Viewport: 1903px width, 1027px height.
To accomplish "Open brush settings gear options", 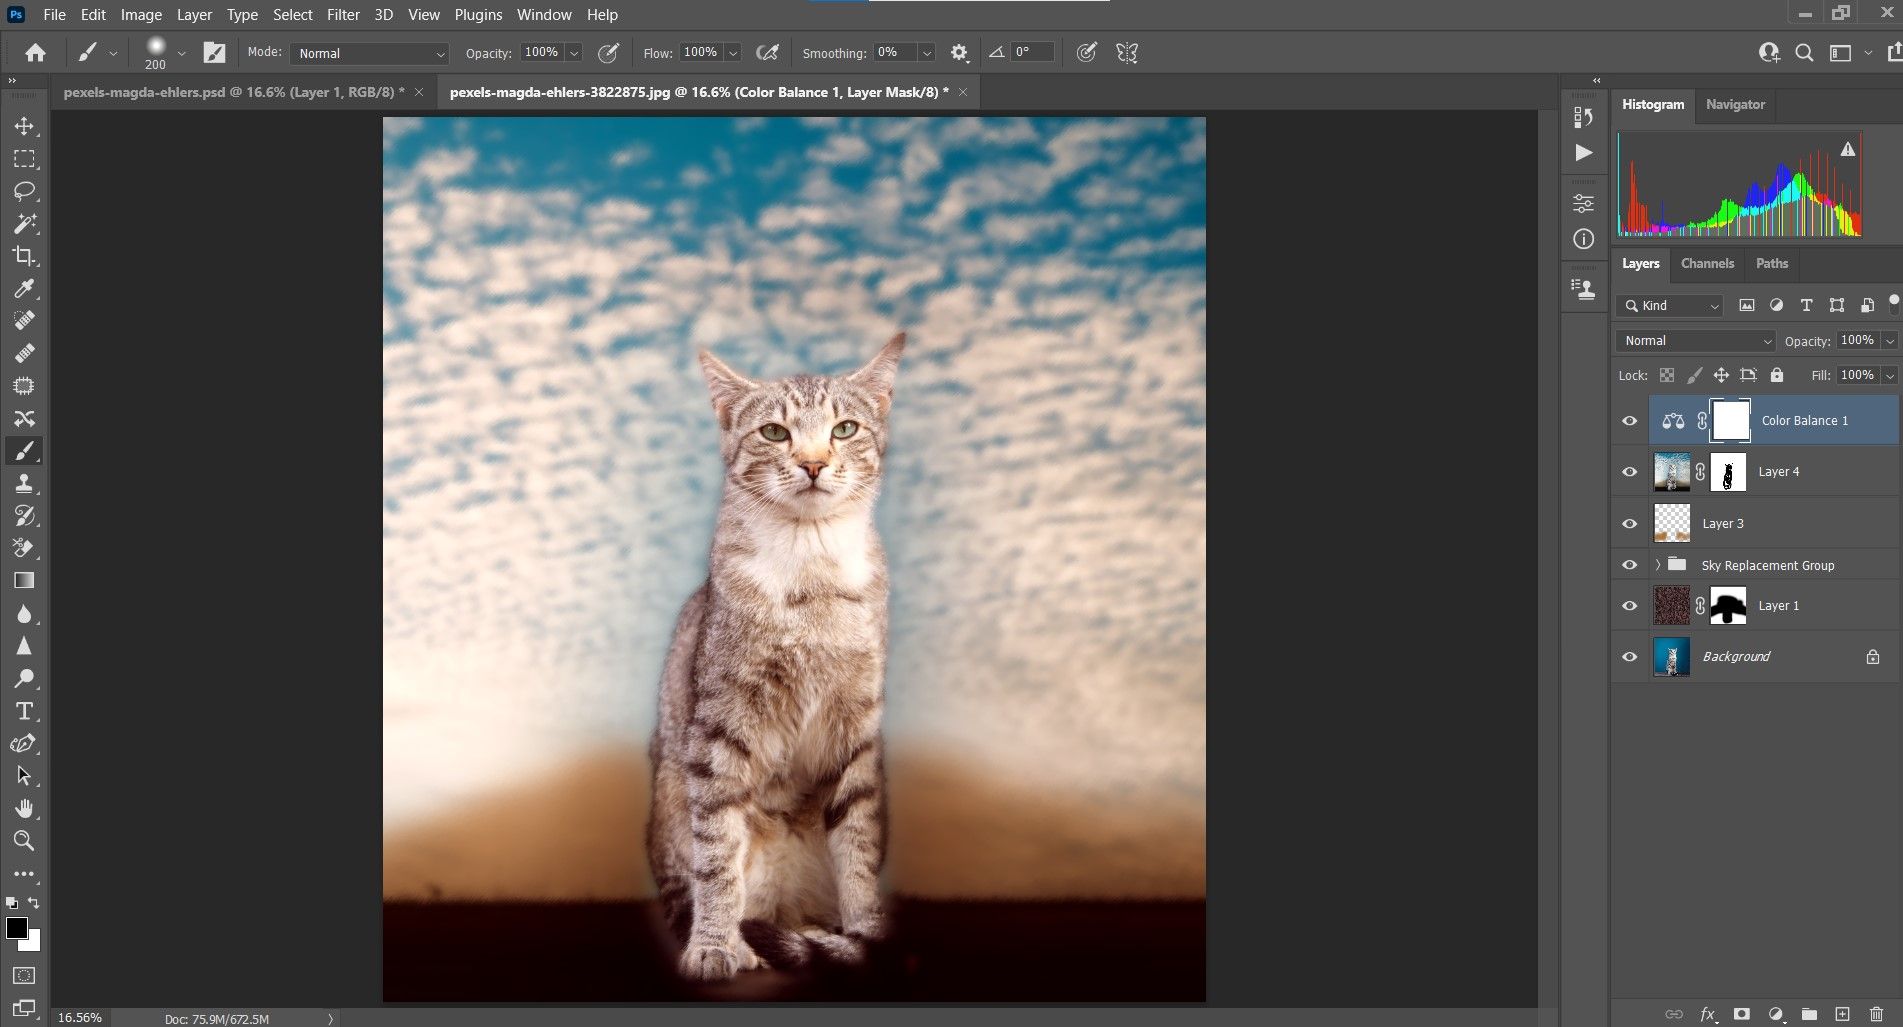I will tap(959, 53).
